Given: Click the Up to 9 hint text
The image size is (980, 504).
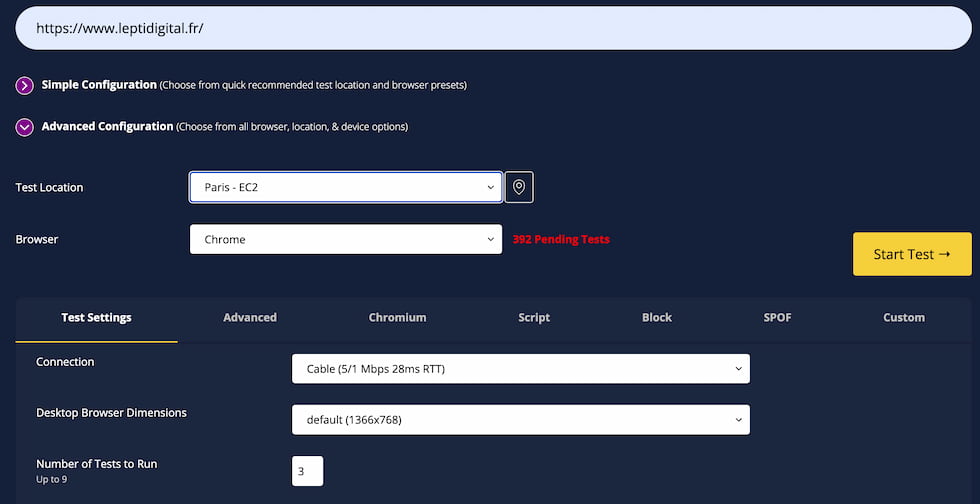Looking at the screenshot, I should tap(52, 480).
